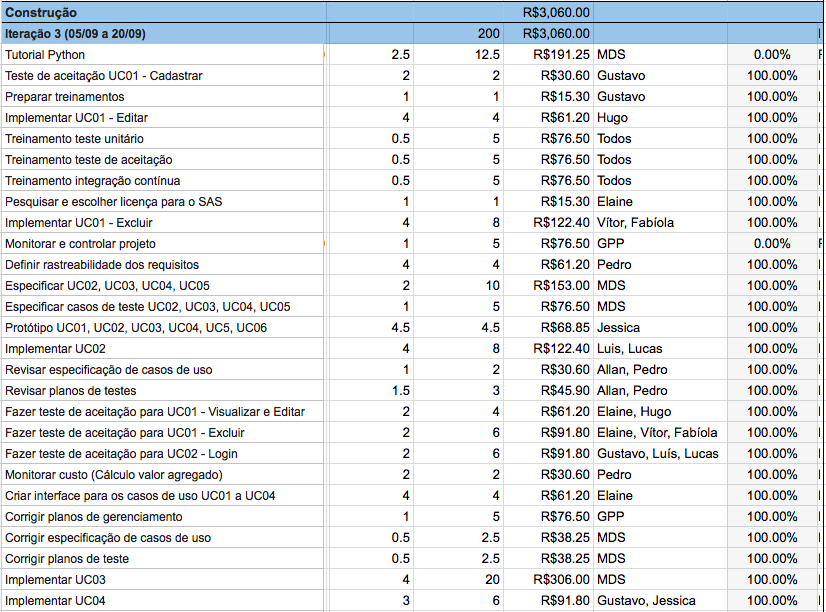
Task: Click the 'R$45.90' cost cell
Action: (x=548, y=391)
